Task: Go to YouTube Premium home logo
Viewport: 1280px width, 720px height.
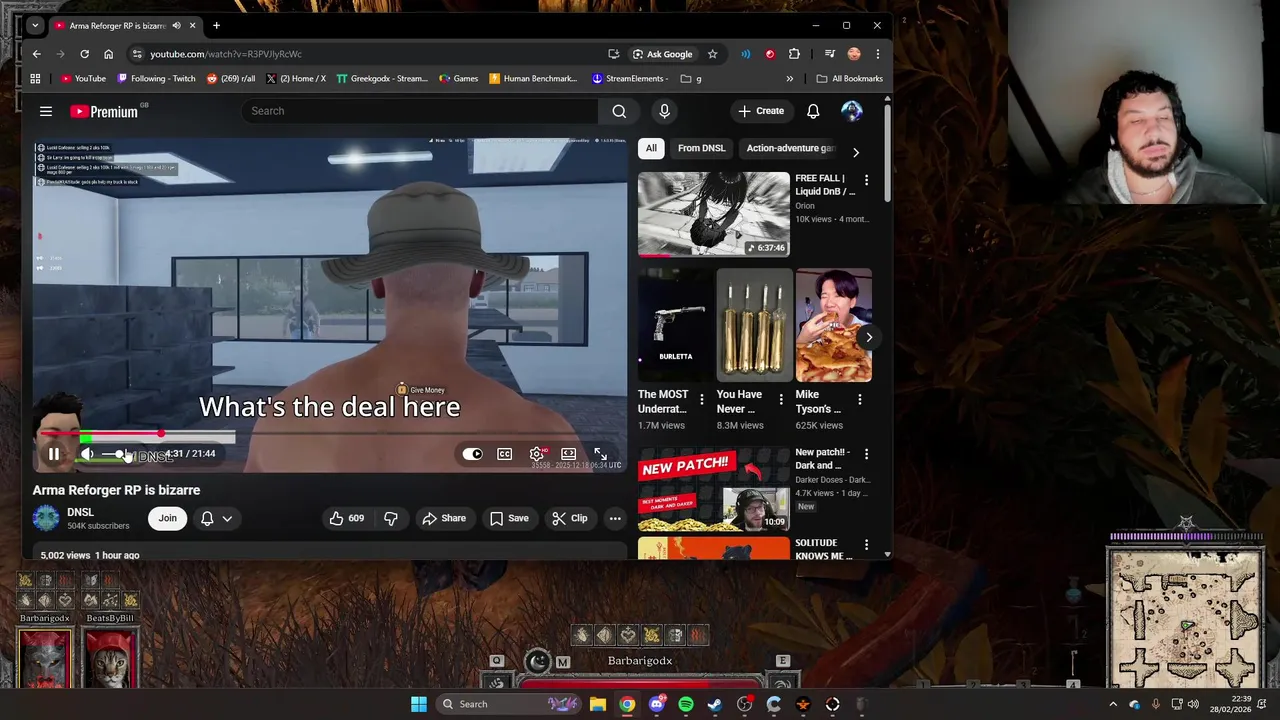Action: pos(105,111)
